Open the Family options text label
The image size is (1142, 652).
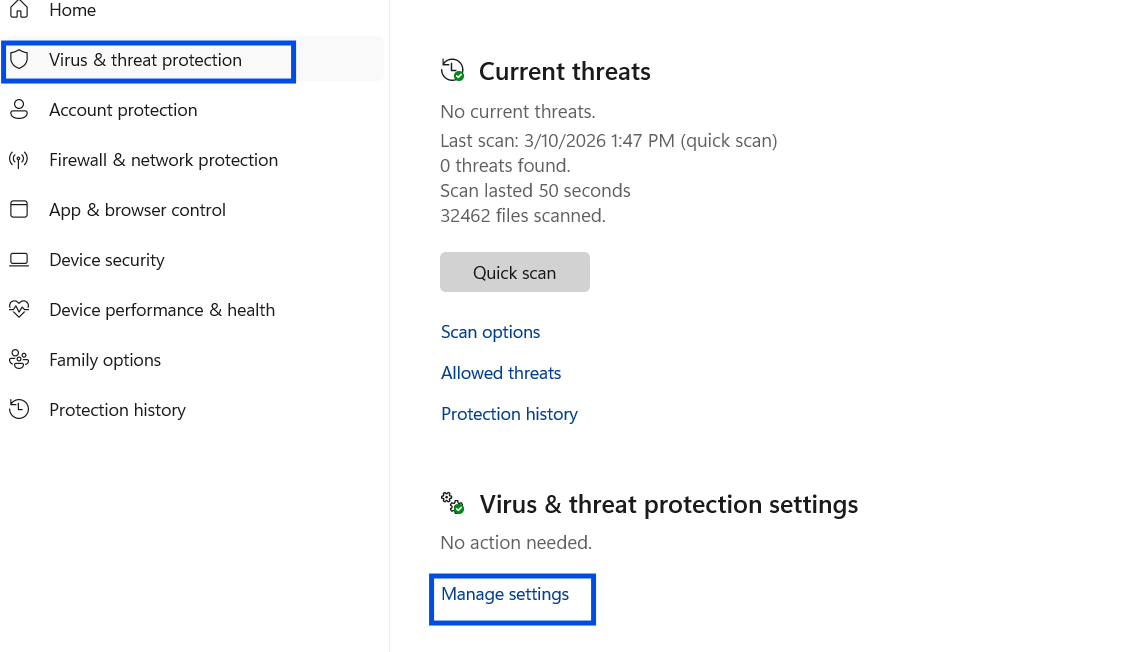[x=105, y=360]
